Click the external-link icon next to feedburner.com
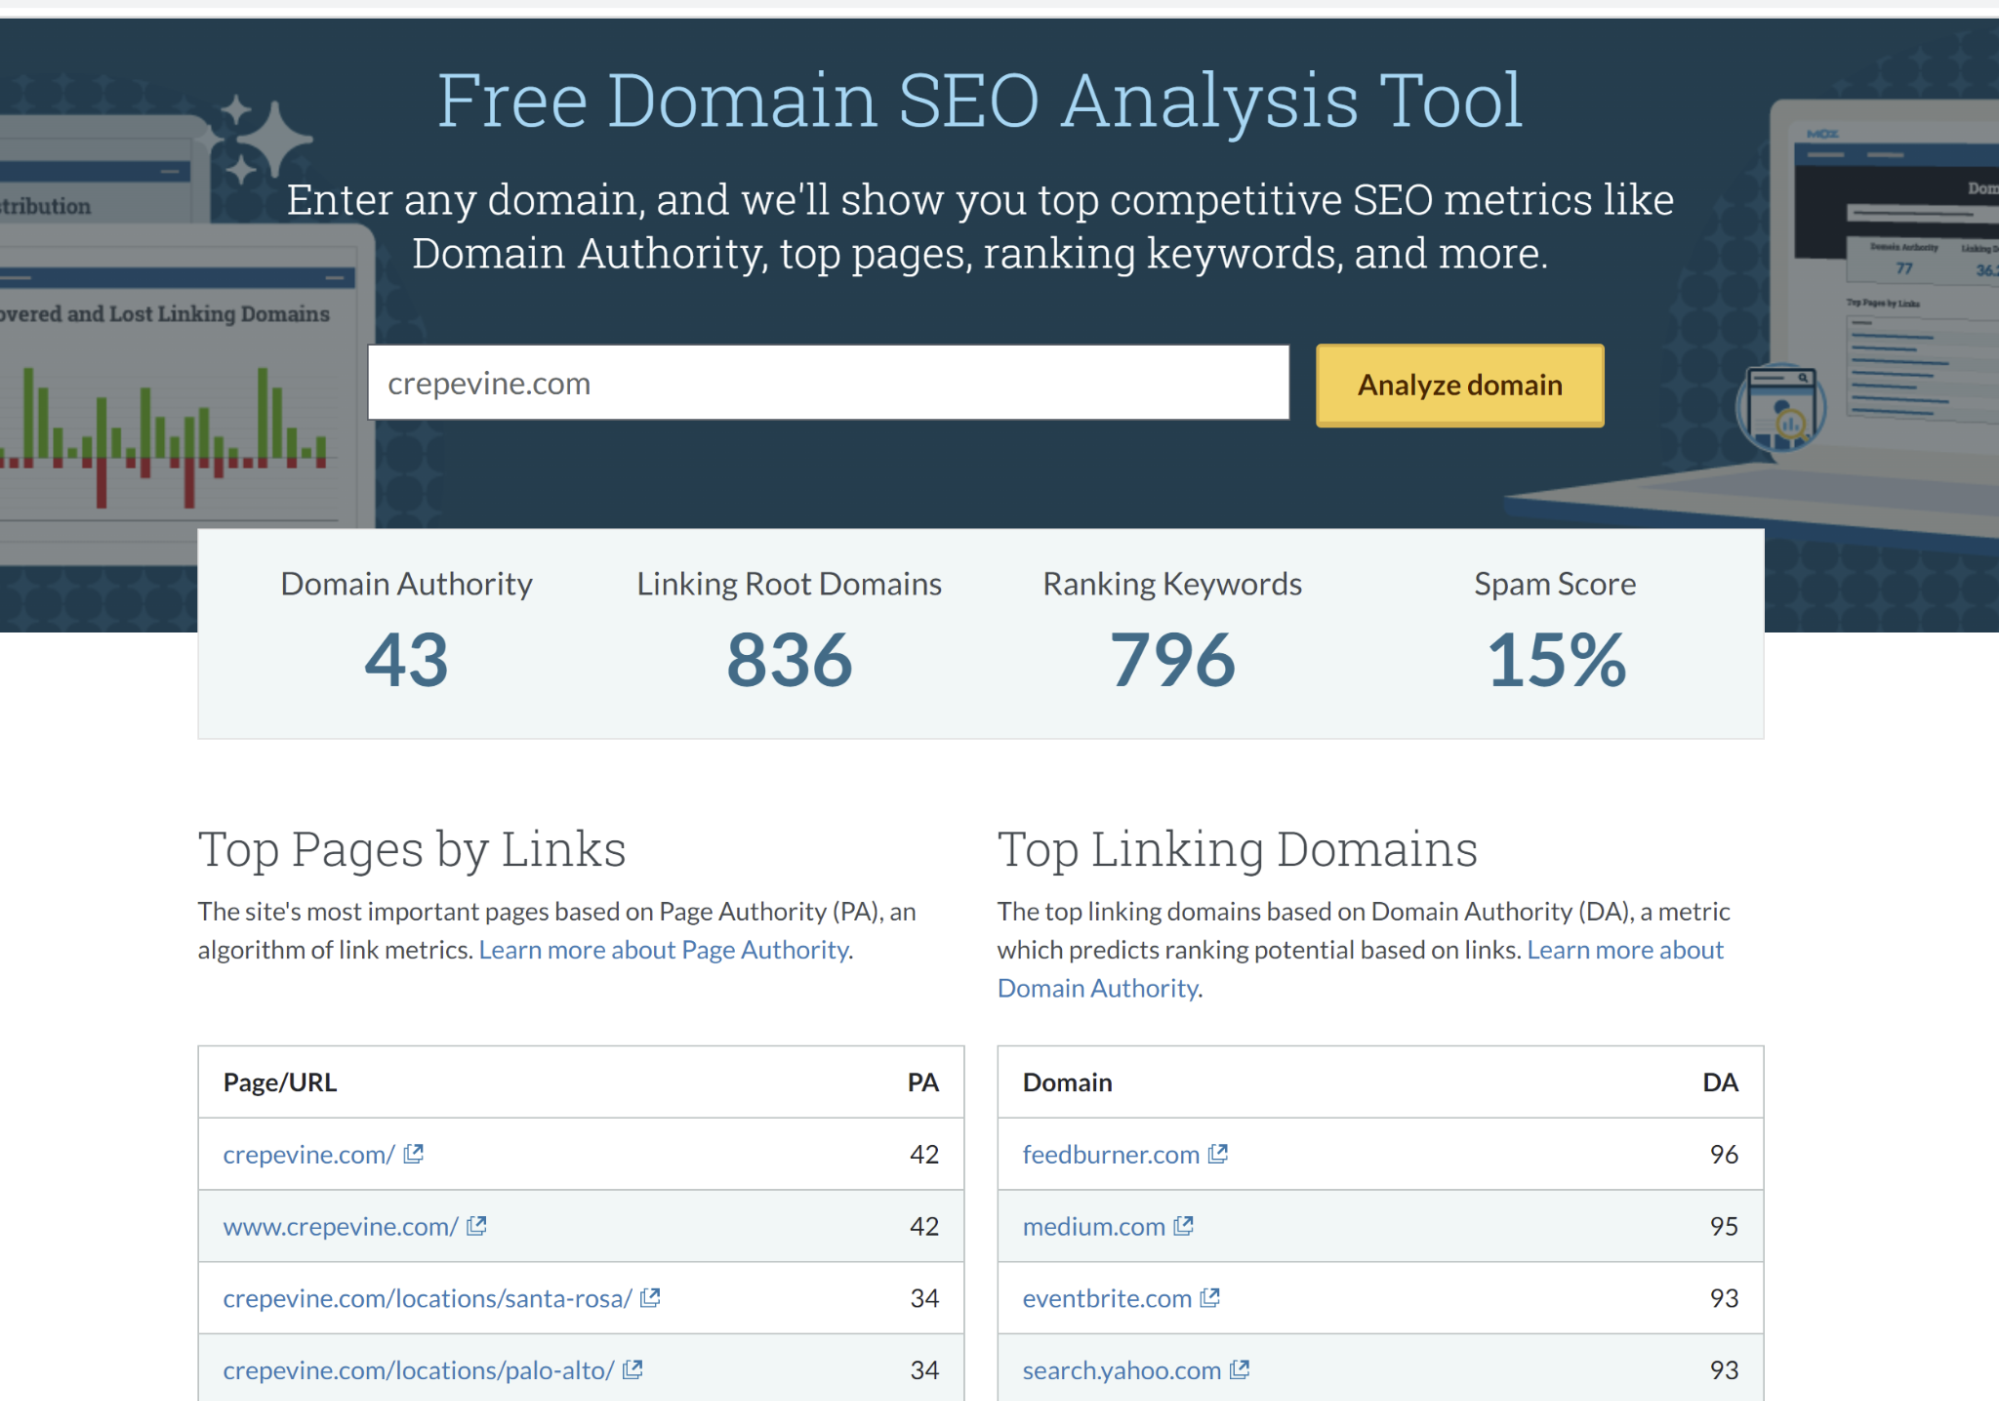The width and height of the screenshot is (1999, 1401). pos(1217,1154)
